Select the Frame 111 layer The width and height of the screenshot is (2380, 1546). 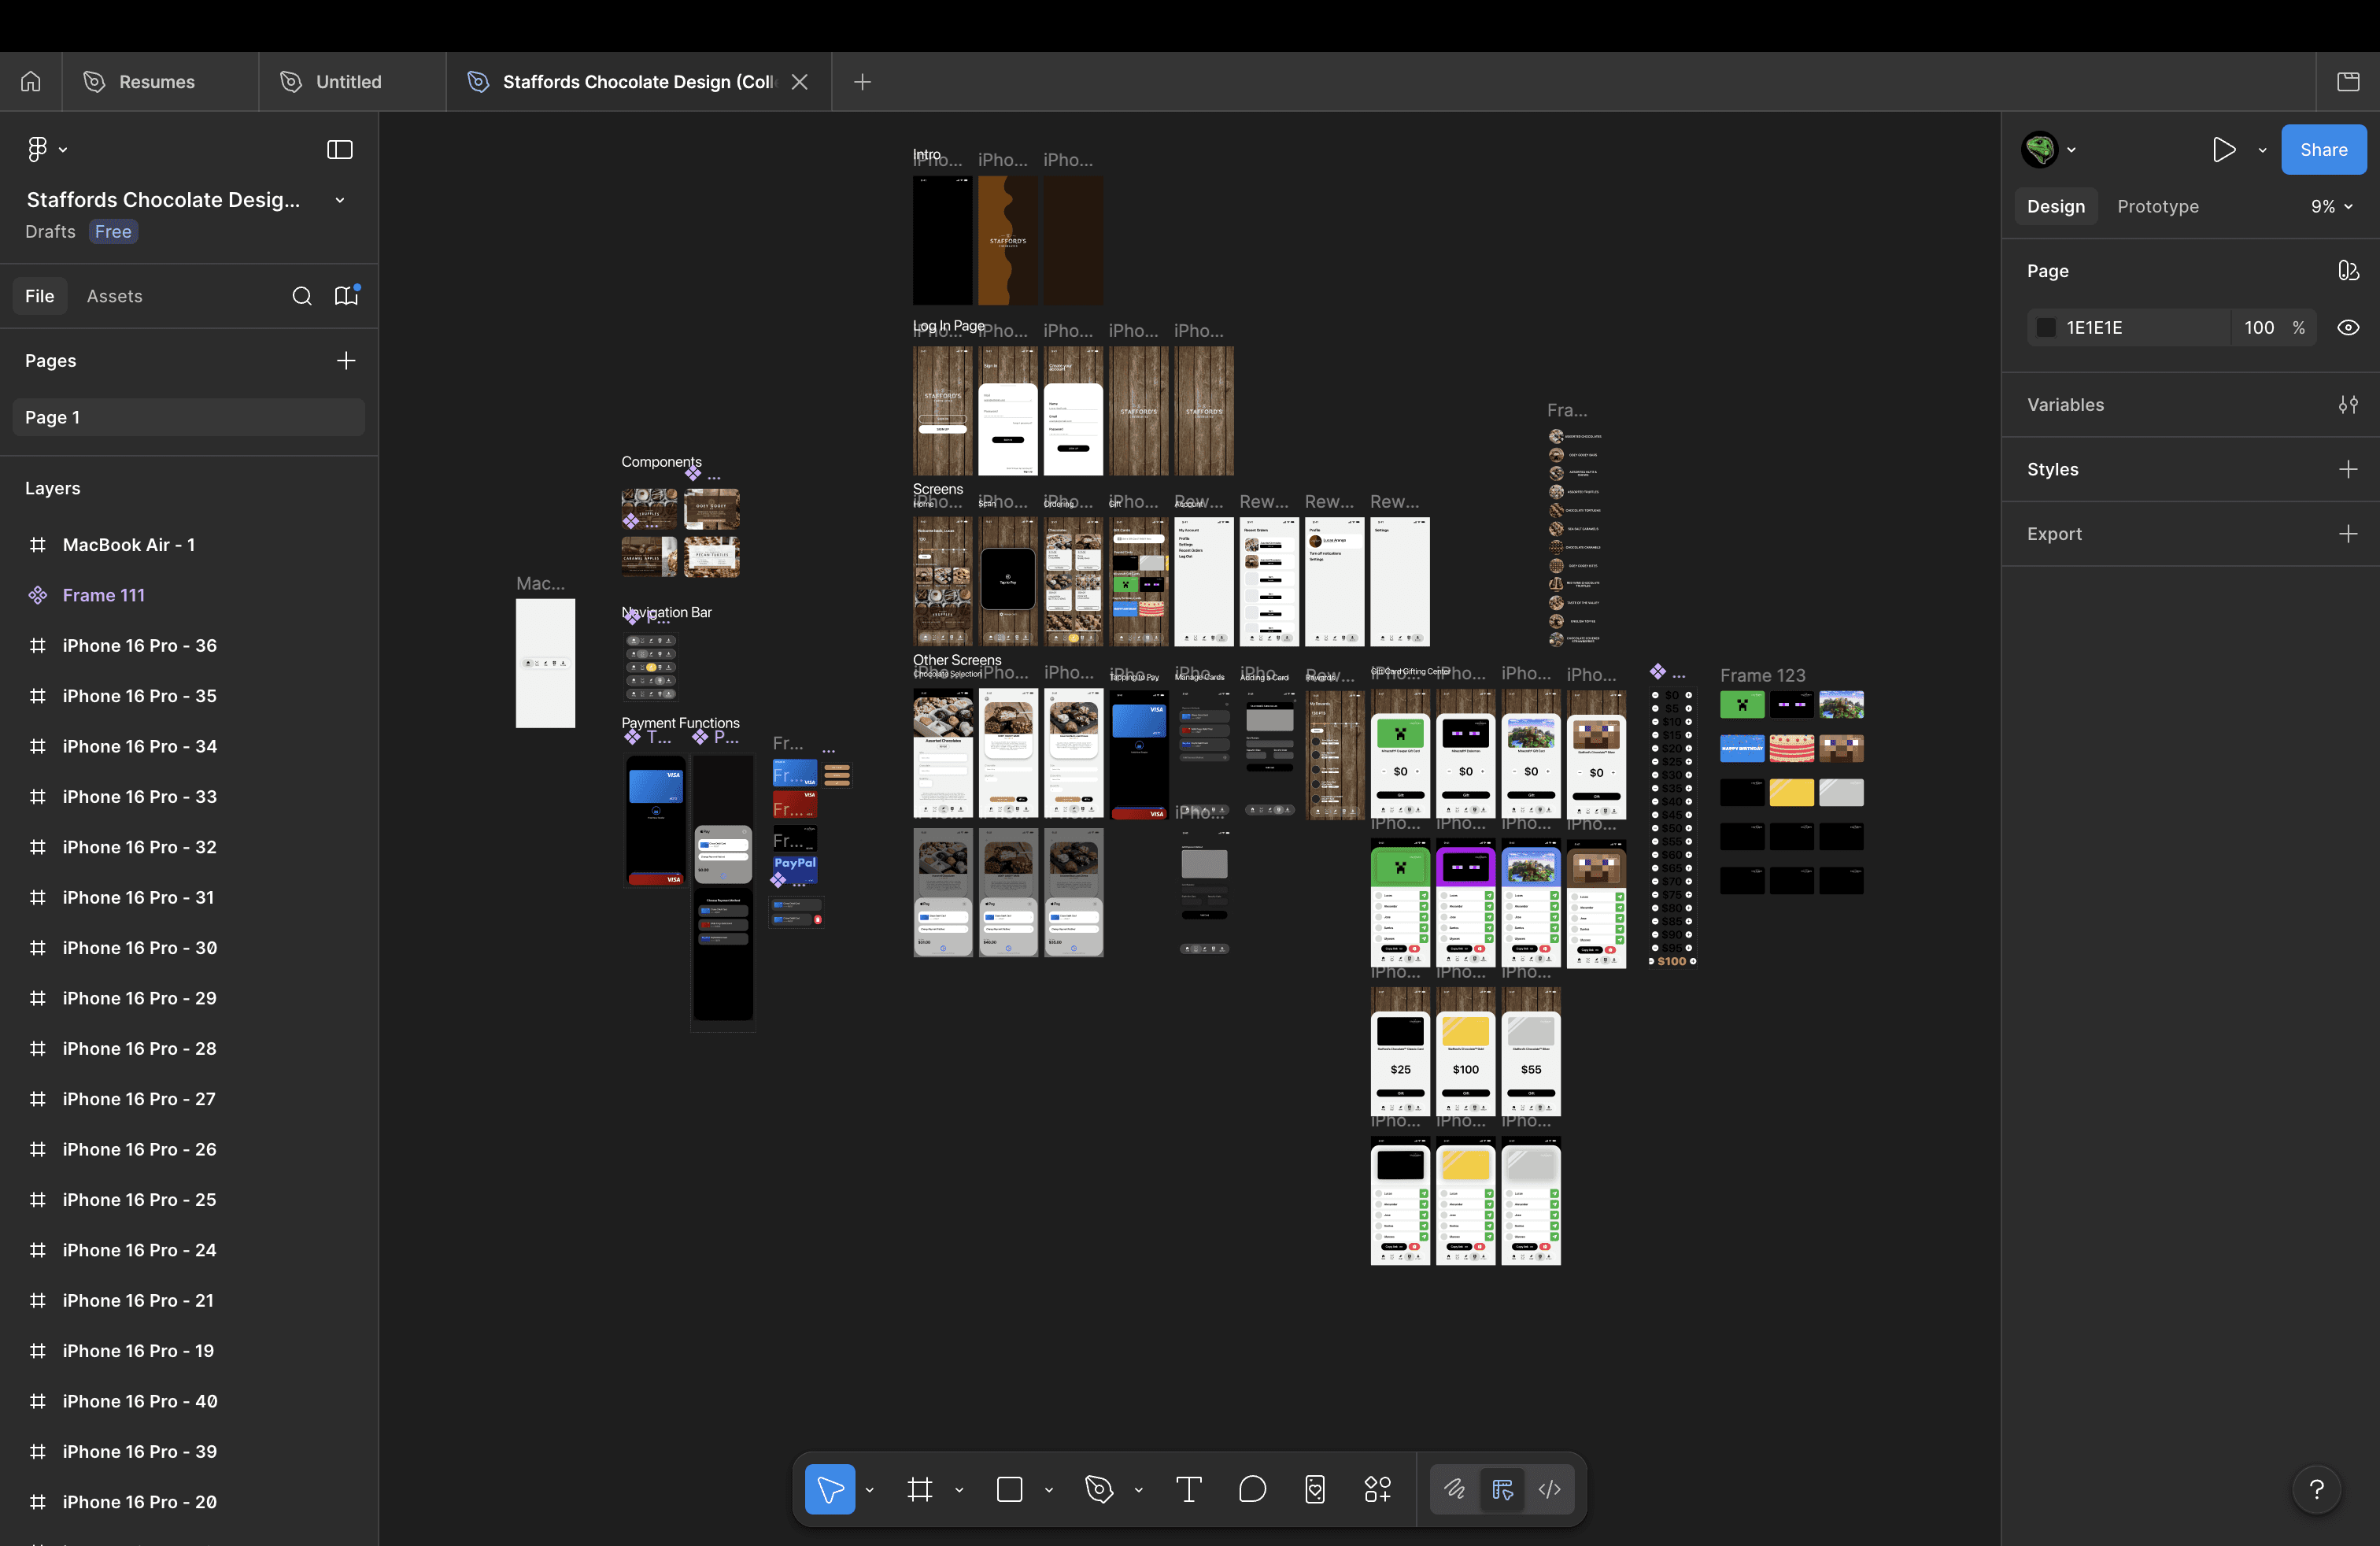[x=103, y=595]
